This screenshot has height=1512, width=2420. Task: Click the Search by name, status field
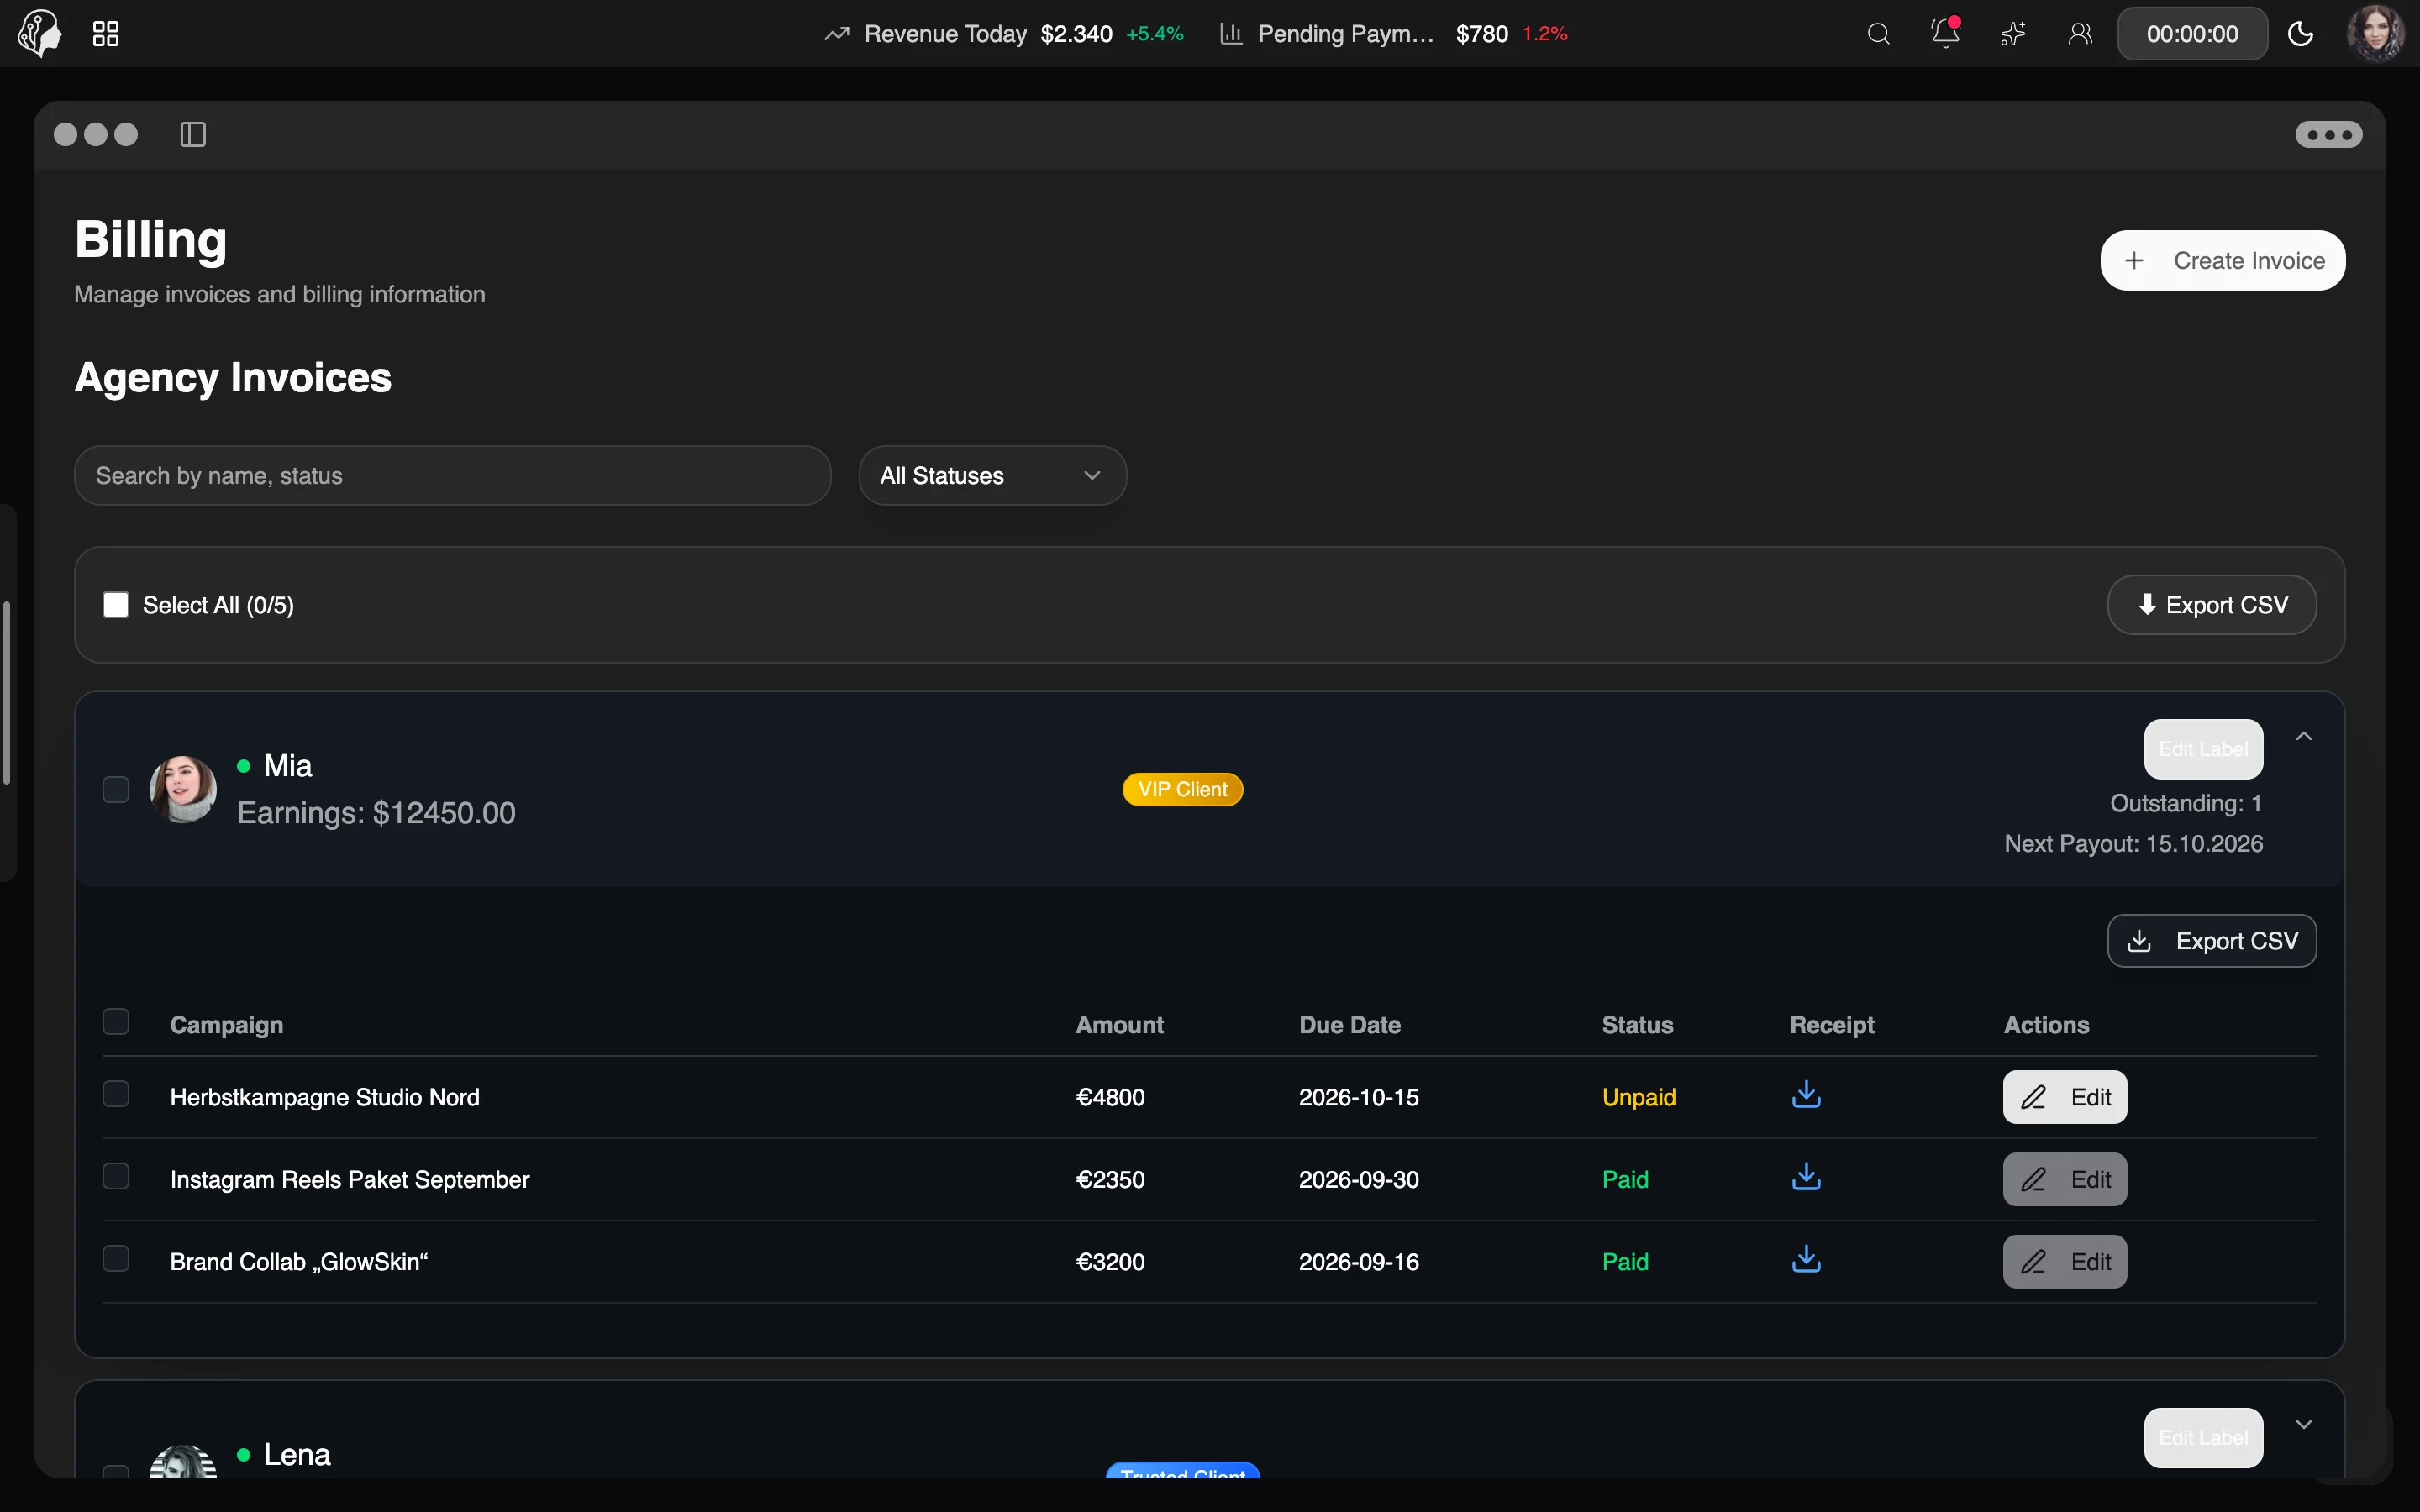click(453, 476)
